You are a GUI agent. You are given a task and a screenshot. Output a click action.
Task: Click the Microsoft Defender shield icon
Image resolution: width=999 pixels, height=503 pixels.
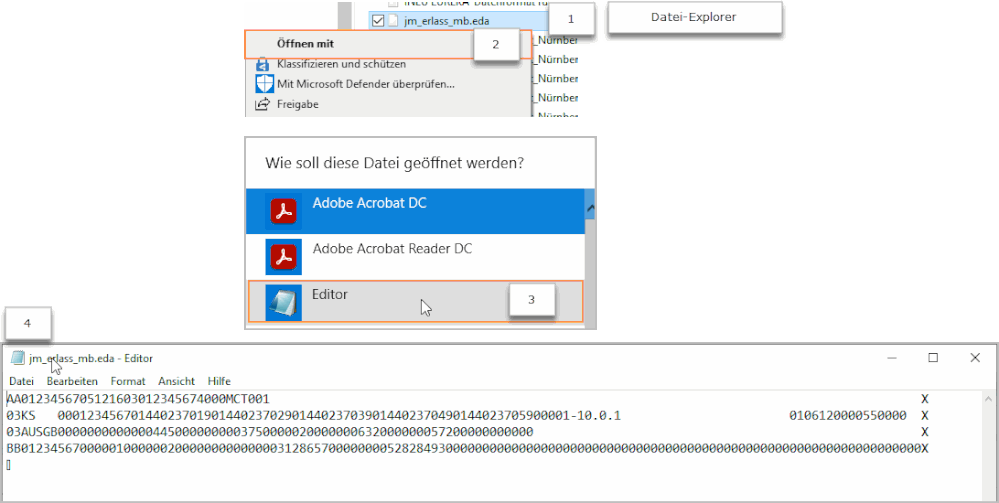point(264,84)
